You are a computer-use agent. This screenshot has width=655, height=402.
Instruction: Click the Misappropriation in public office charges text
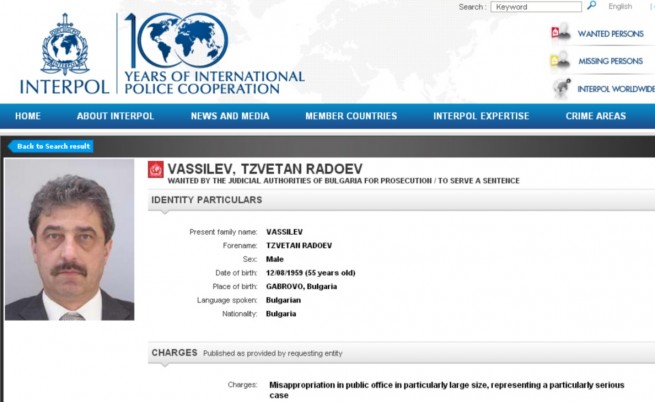click(x=447, y=390)
